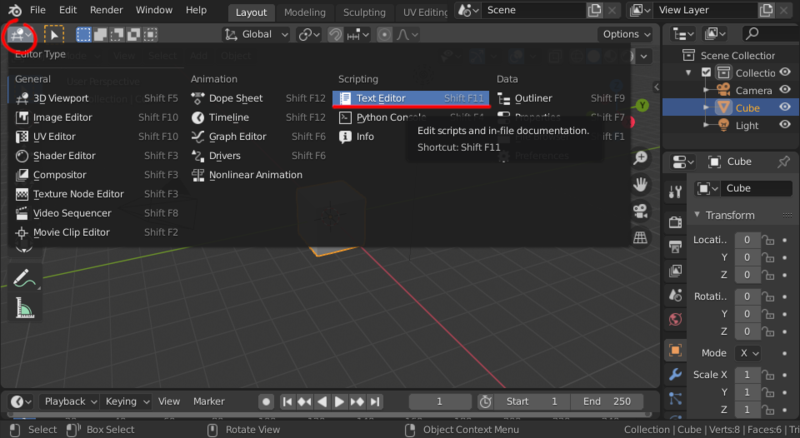Viewport: 800px width, 438px height.
Task: Open the Options dropdown
Action: click(627, 34)
